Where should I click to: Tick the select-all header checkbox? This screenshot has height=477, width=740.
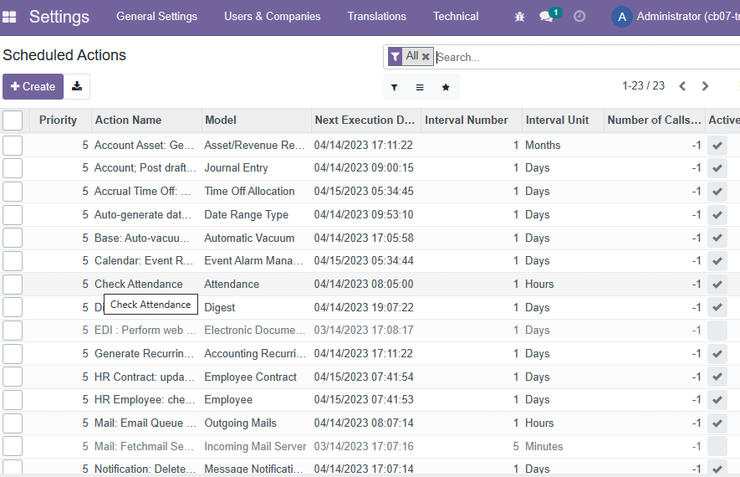(x=13, y=120)
